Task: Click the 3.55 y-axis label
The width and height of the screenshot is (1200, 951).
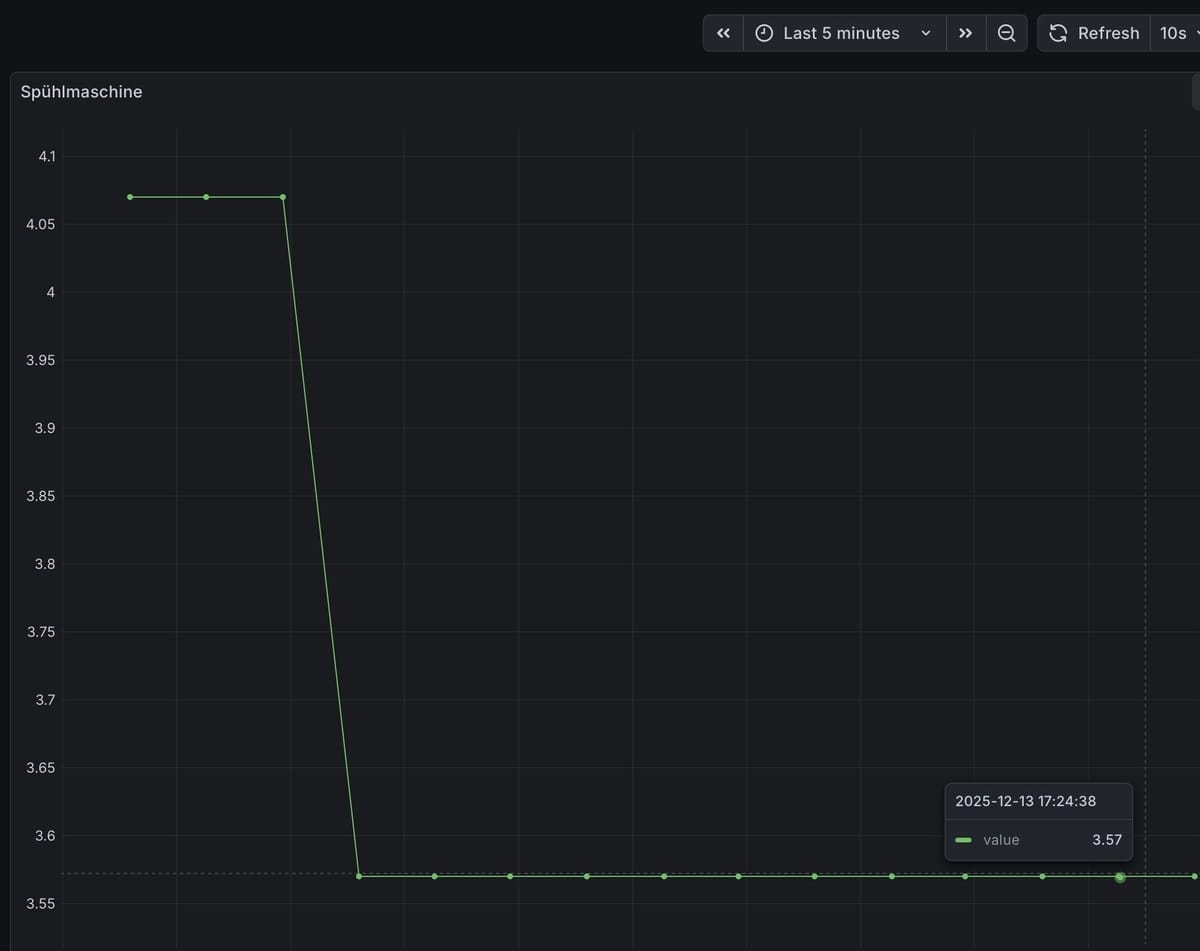Action: click(42, 904)
